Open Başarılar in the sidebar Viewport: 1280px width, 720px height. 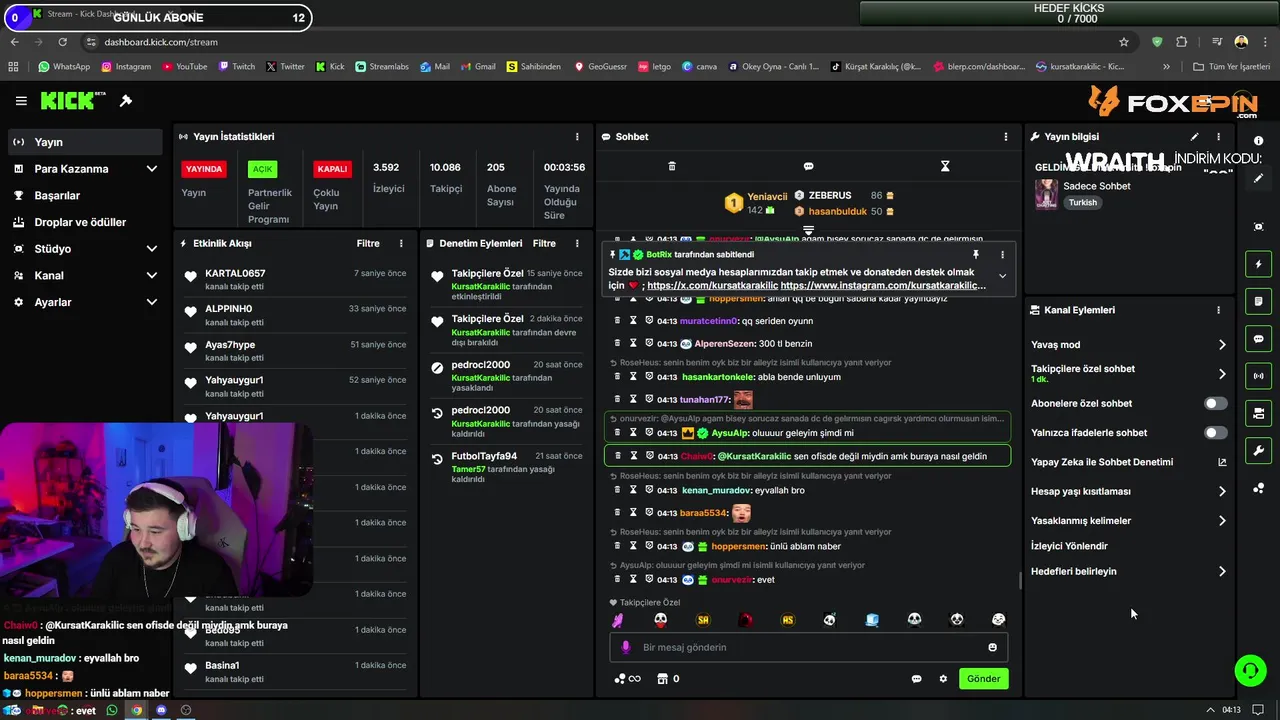point(85,195)
